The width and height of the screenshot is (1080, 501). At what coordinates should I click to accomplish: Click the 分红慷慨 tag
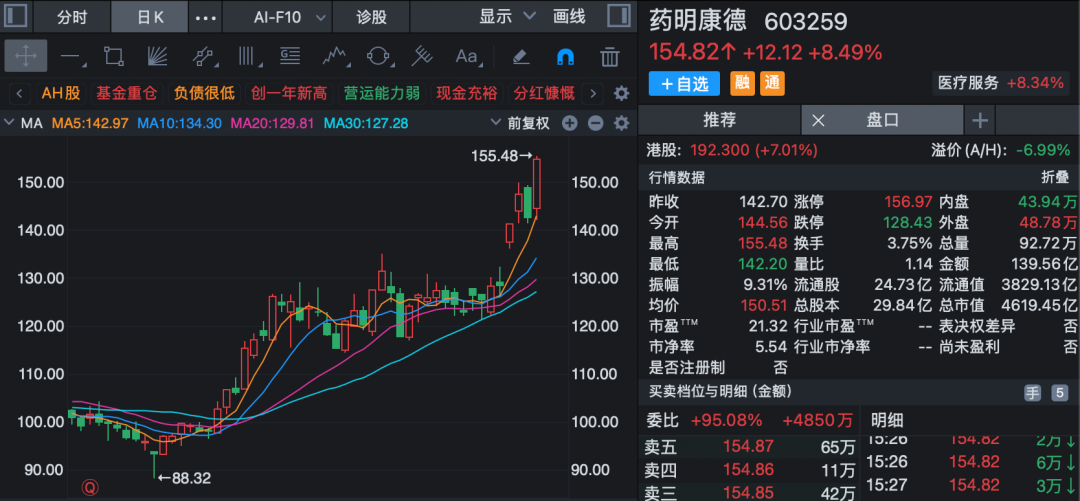click(x=543, y=93)
